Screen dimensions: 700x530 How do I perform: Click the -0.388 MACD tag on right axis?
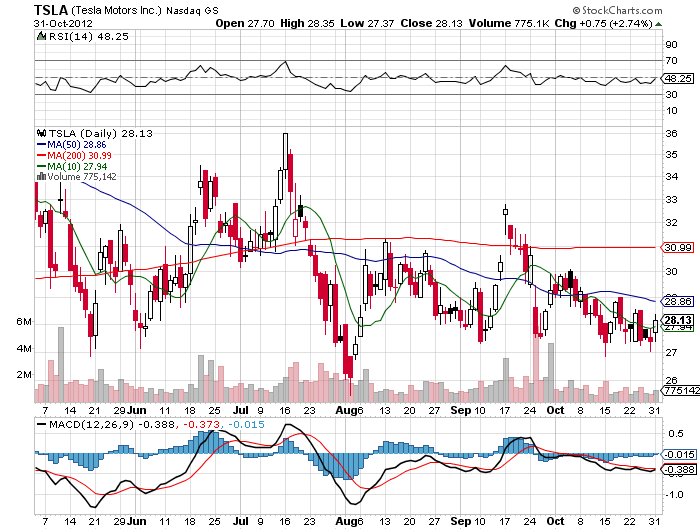(679, 470)
